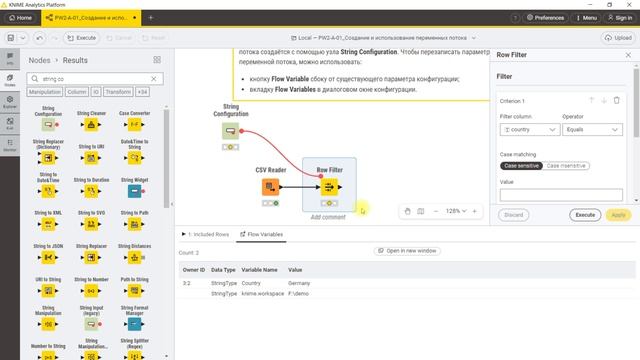Switch to Flow Variables tab
Viewport: 640px width, 360px height.
tap(261, 234)
